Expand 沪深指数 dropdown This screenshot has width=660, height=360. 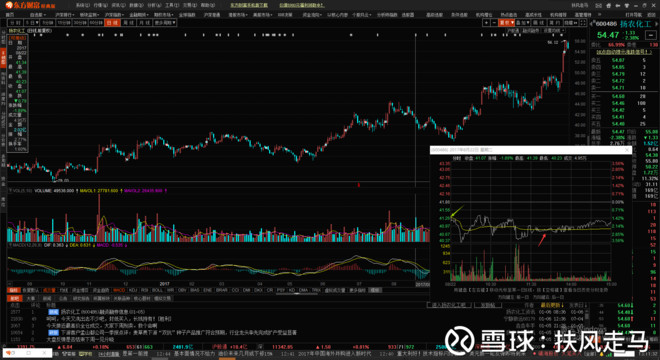click(114, 15)
